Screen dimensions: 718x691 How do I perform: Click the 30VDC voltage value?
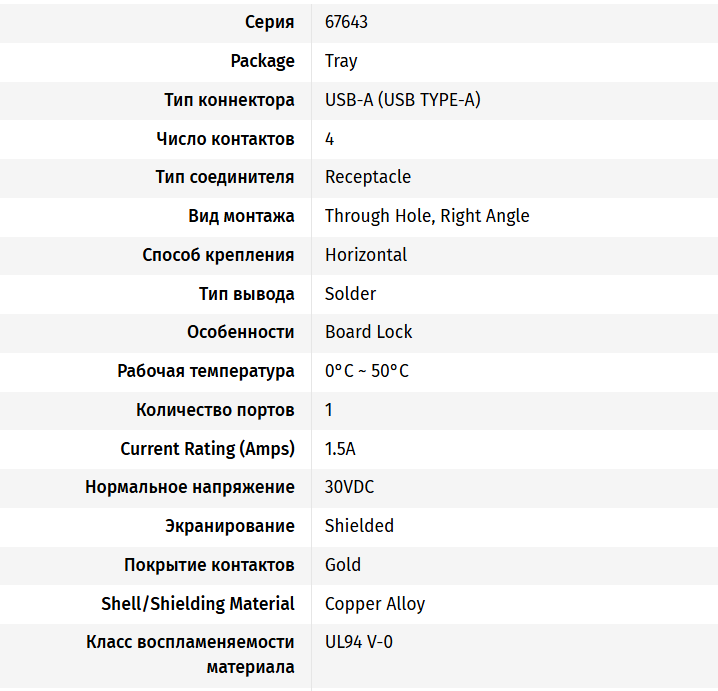click(x=350, y=487)
